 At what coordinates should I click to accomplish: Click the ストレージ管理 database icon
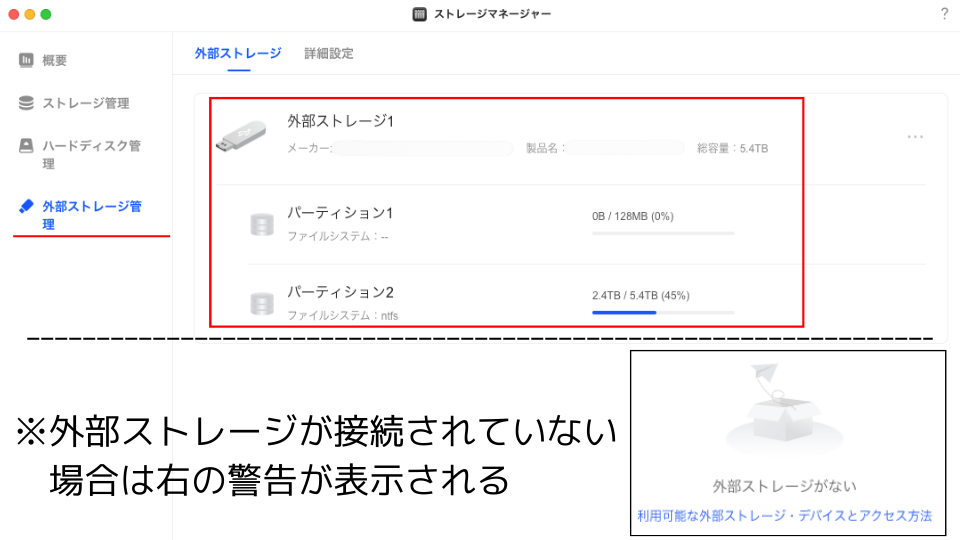(x=26, y=103)
